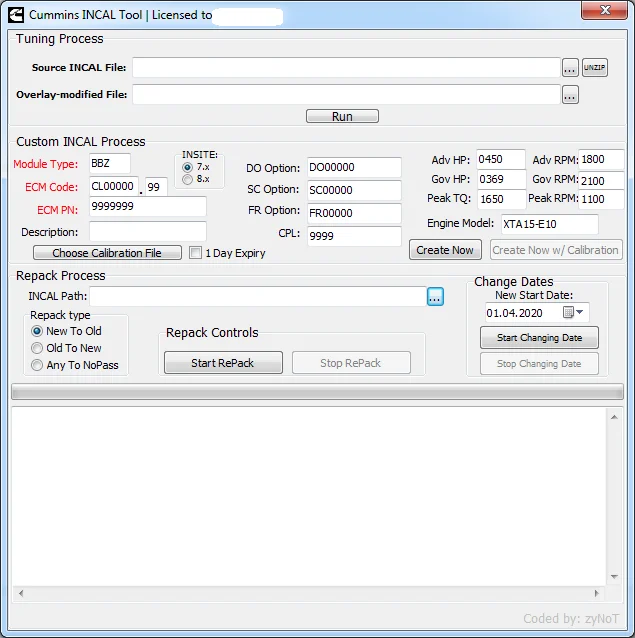
Task: Click Create Now w/ Calibration button
Action: 556,250
